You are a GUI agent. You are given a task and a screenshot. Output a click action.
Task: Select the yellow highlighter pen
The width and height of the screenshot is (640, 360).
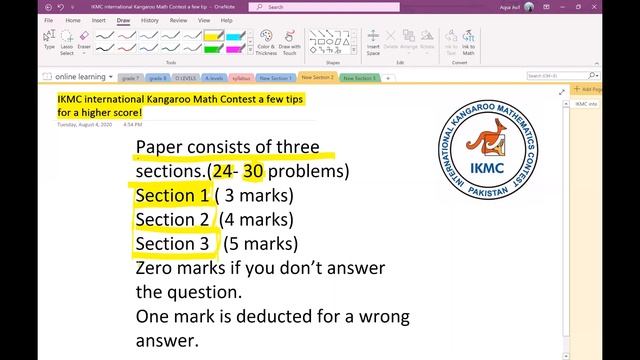(213, 36)
